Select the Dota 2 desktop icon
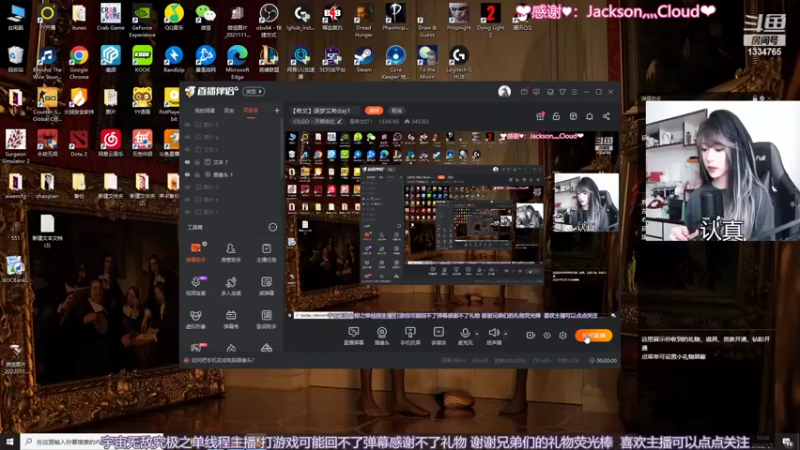The width and height of the screenshot is (800, 450). (x=79, y=143)
